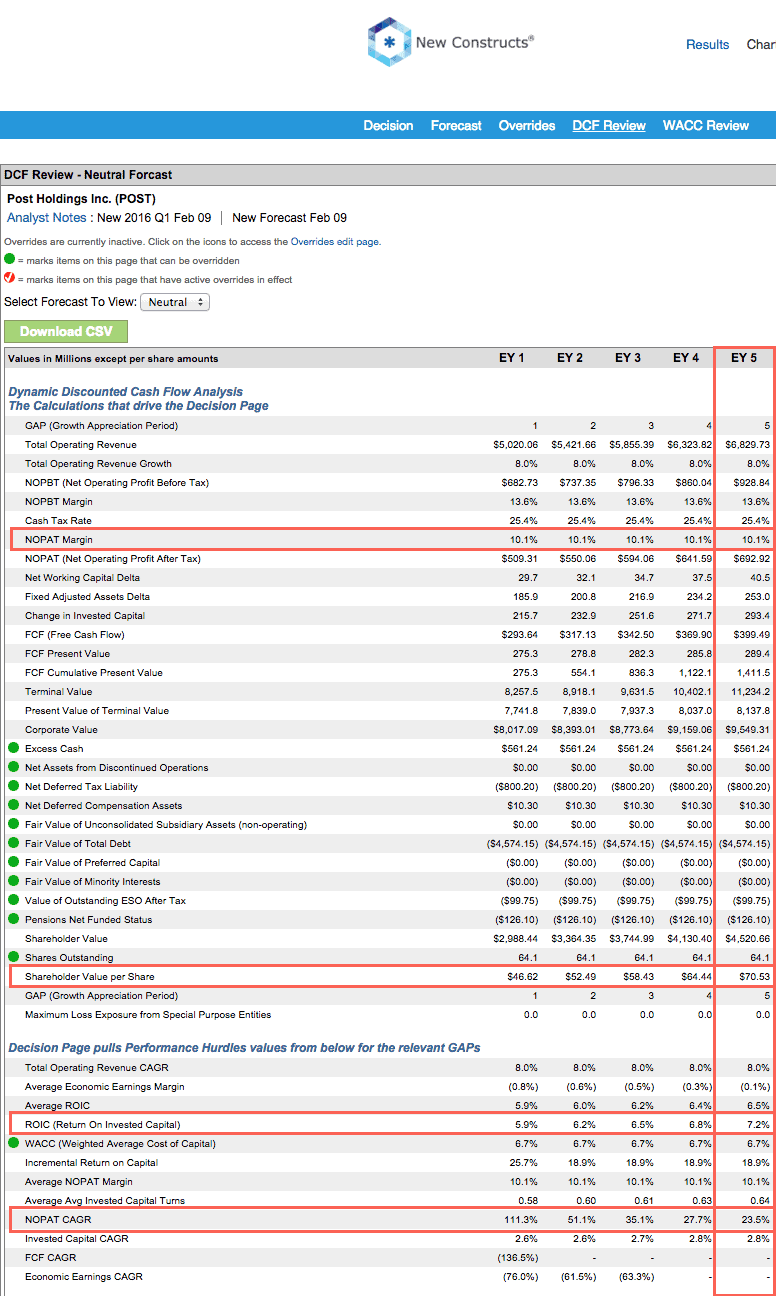Open the Overrides edit page link
This screenshot has width=776, height=1296.
click(x=335, y=241)
